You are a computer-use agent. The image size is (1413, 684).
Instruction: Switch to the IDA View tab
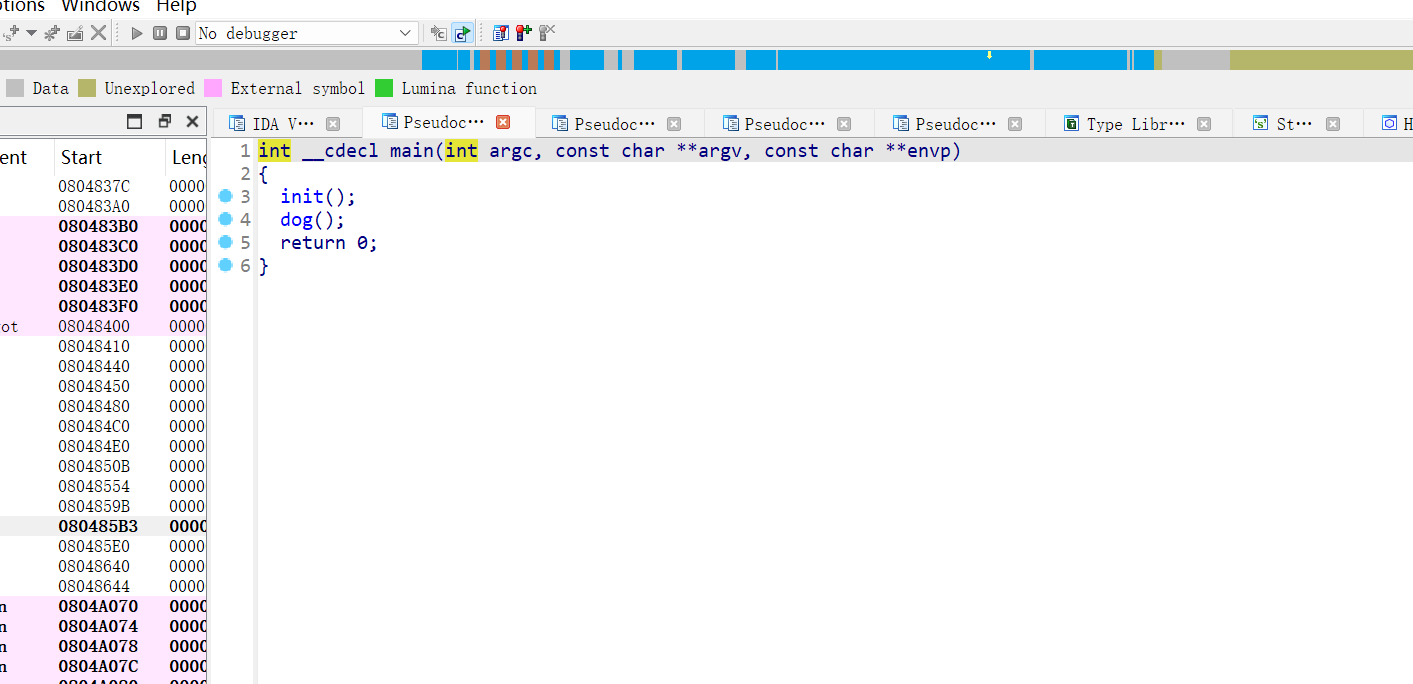pos(282,124)
